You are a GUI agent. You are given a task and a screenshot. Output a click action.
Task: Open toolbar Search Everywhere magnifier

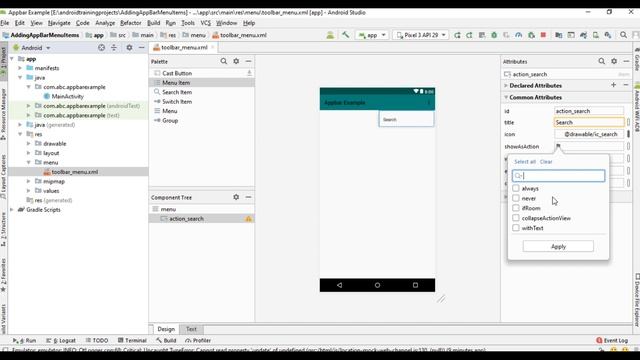click(623, 35)
